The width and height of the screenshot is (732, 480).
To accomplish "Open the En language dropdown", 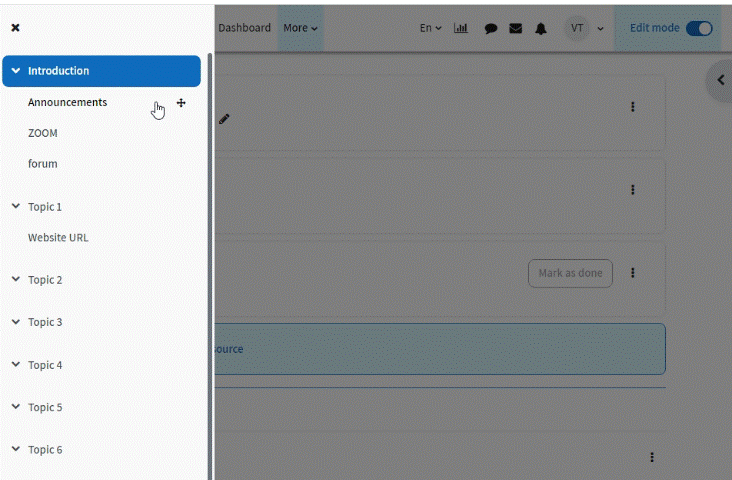I will (430, 28).
